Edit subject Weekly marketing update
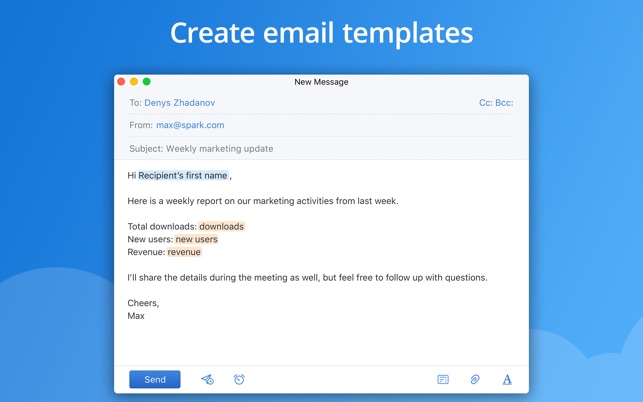This screenshot has width=643, height=402. pyautogui.click(x=219, y=148)
